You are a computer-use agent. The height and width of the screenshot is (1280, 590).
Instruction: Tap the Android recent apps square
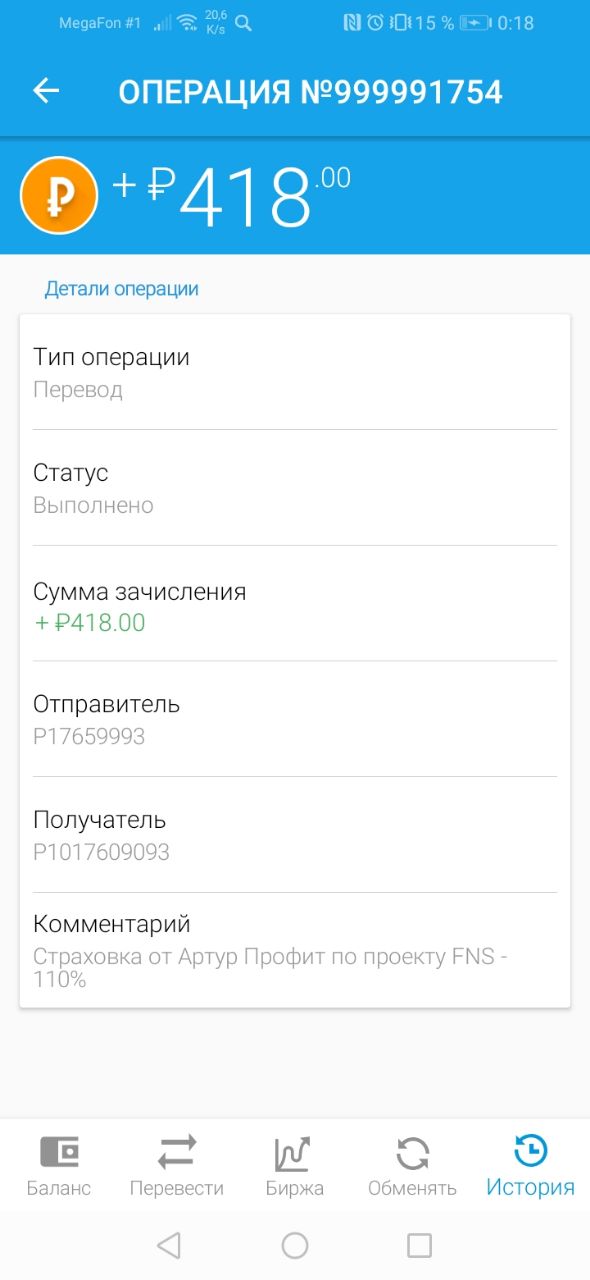[420, 1245]
